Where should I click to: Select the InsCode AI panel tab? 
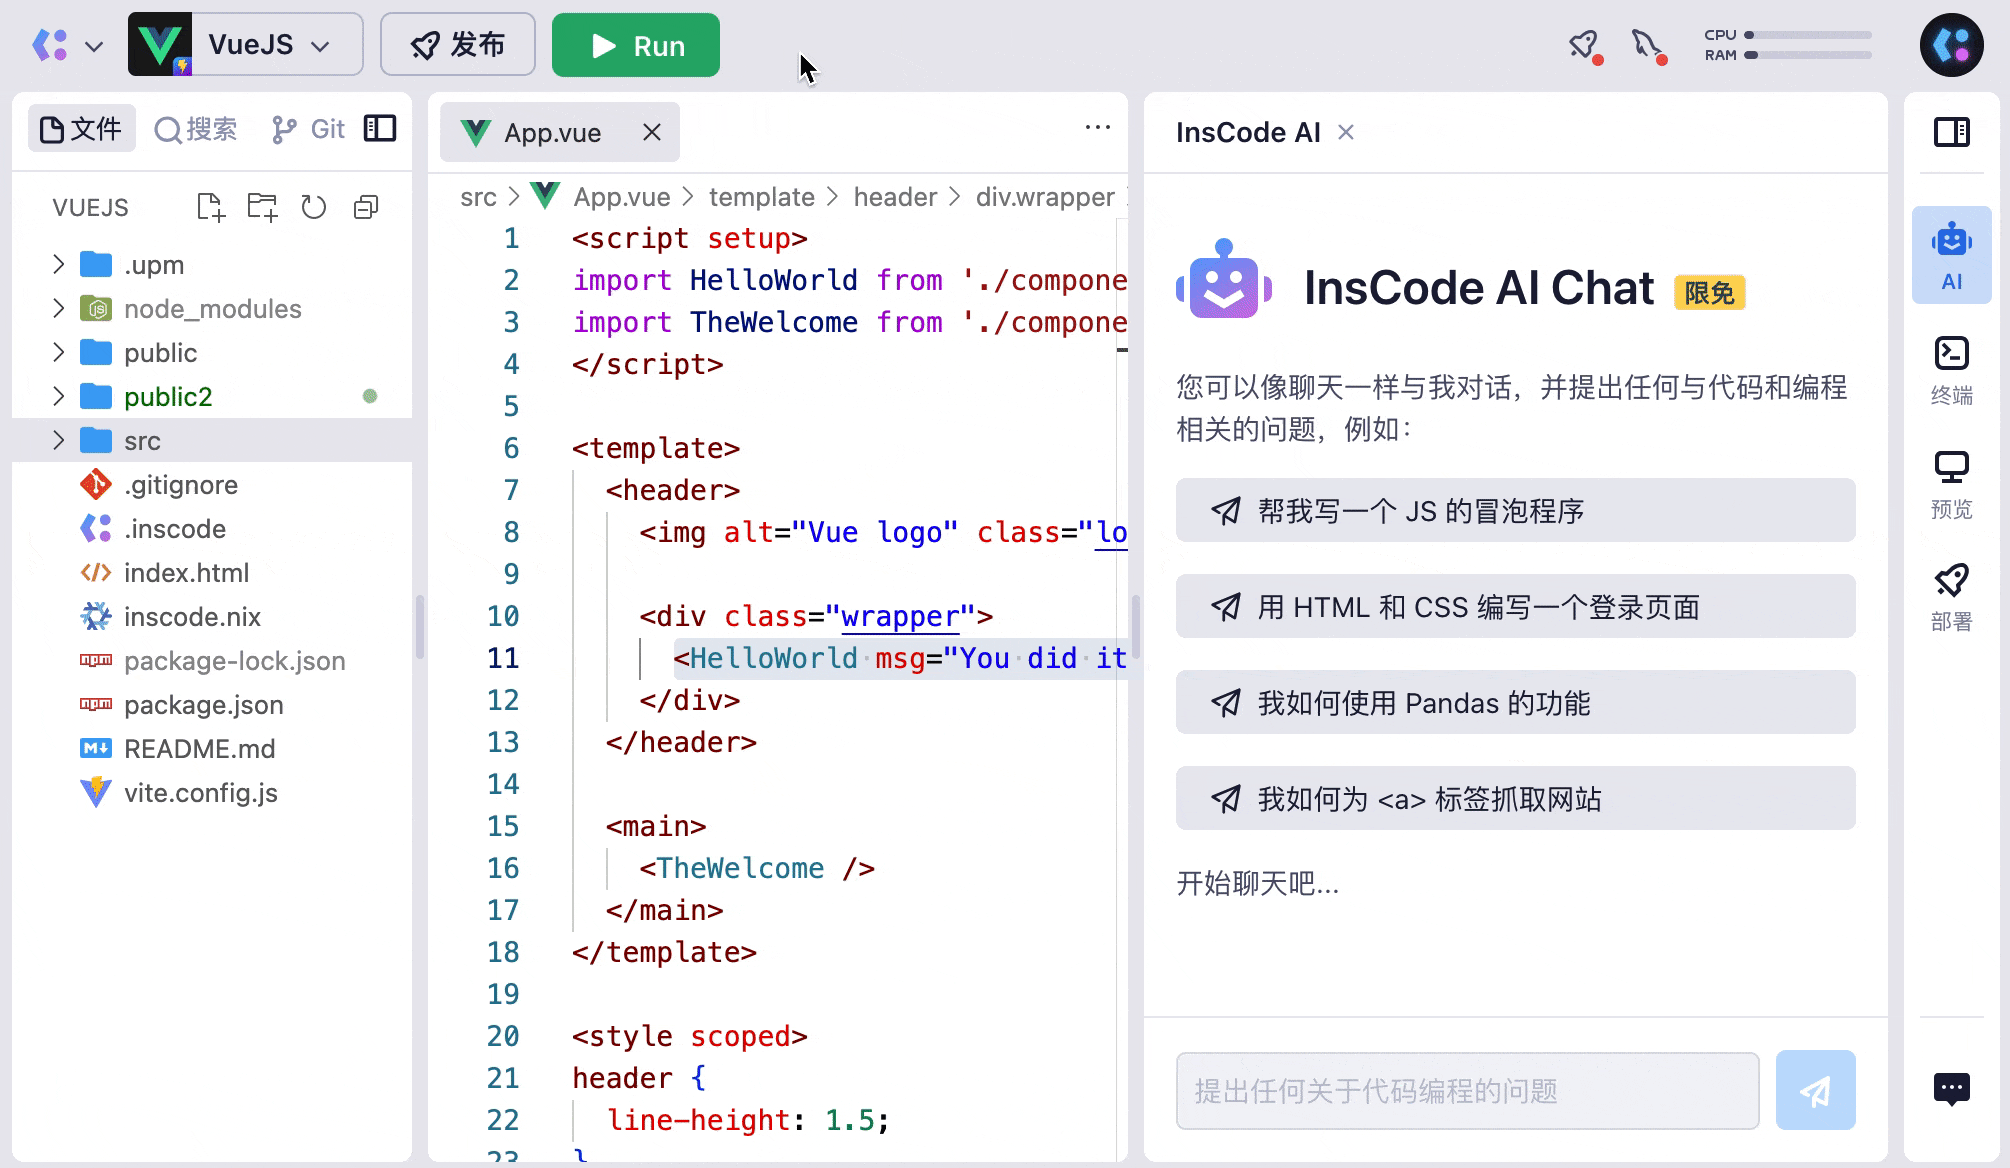1248,132
